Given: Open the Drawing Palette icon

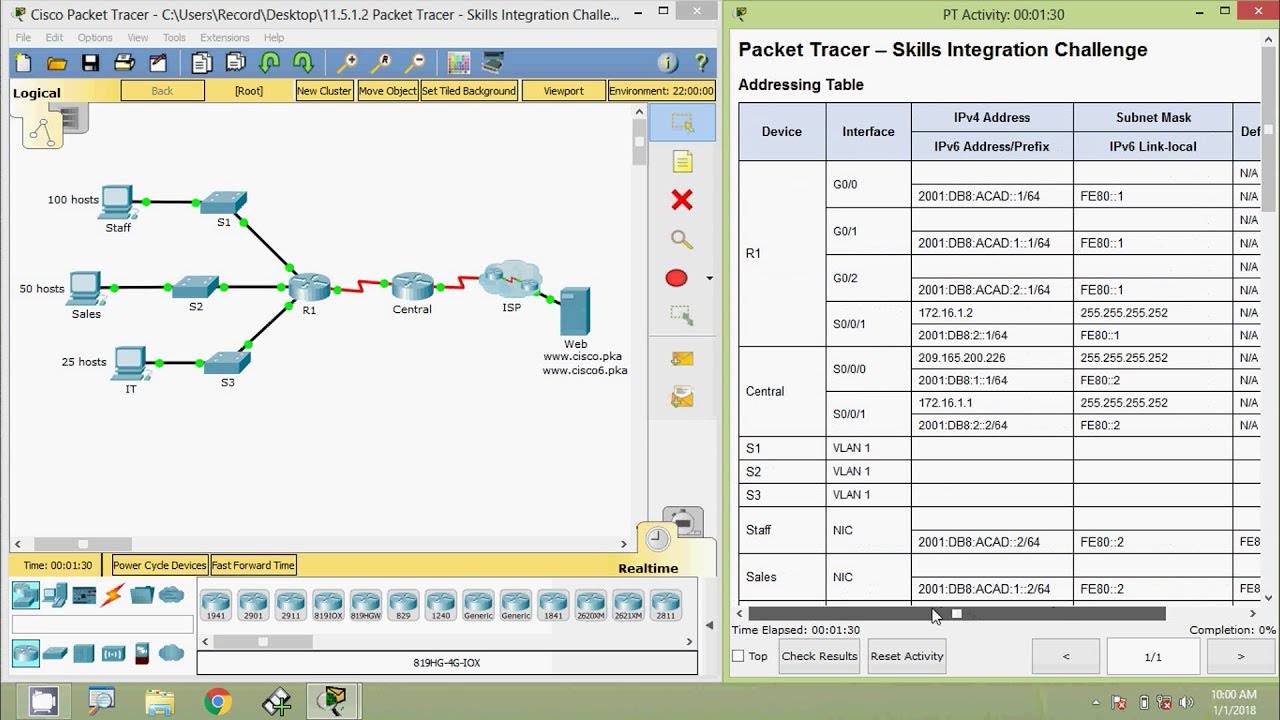Looking at the screenshot, I should pos(458,63).
